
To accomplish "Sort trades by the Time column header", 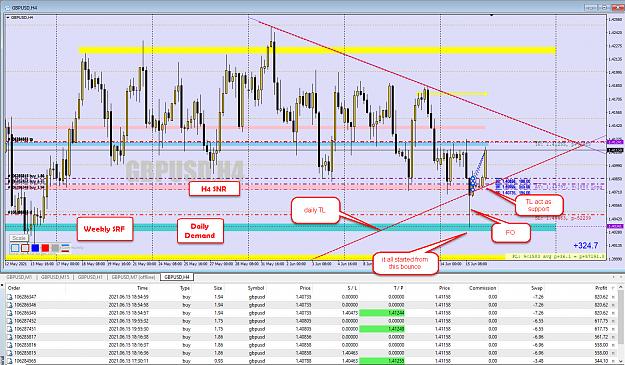I will click(142, 288).
